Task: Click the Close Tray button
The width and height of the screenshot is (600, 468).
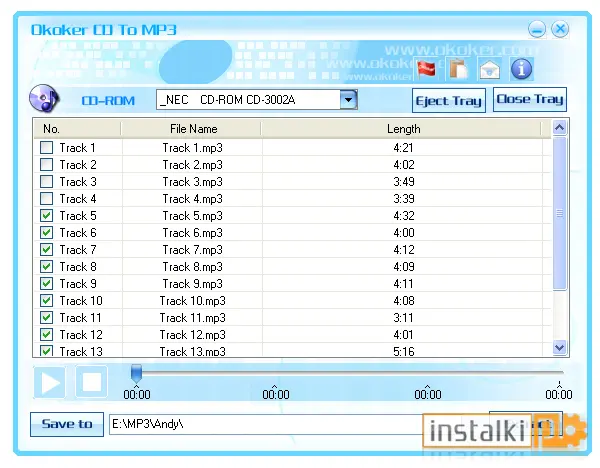Action: 530,99
